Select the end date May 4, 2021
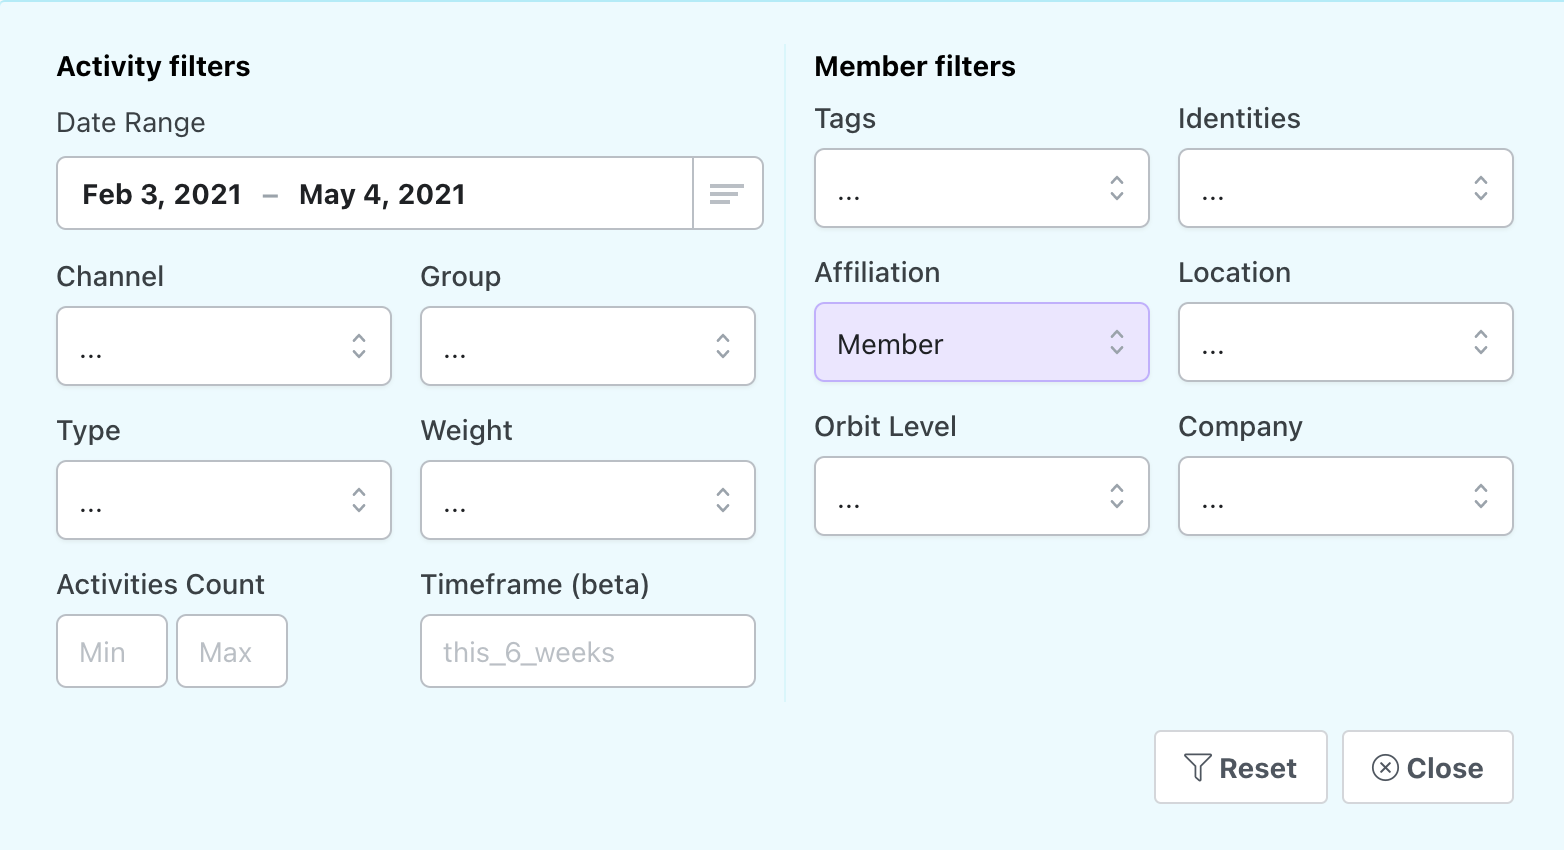Viewport: 1564px width, 850px height. [x=382, y=194]
